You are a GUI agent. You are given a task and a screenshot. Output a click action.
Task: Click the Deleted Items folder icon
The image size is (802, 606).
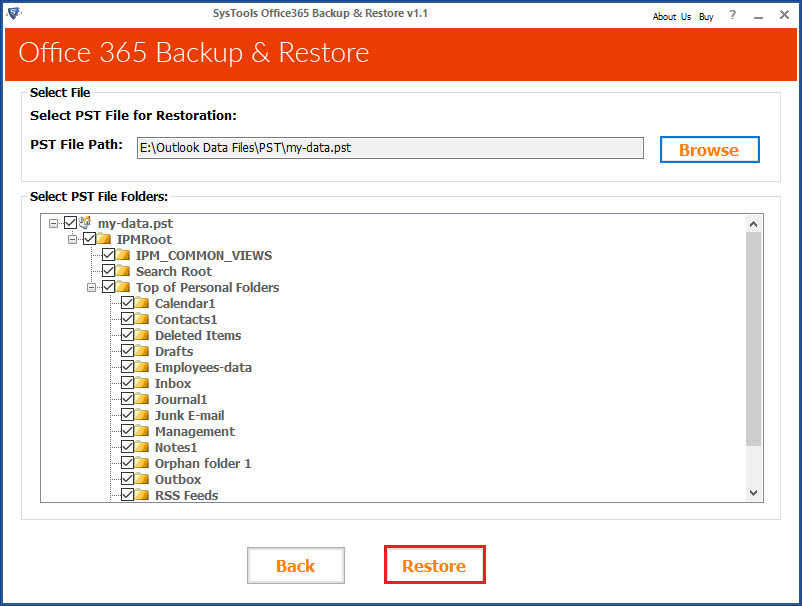tap(143, 335)
